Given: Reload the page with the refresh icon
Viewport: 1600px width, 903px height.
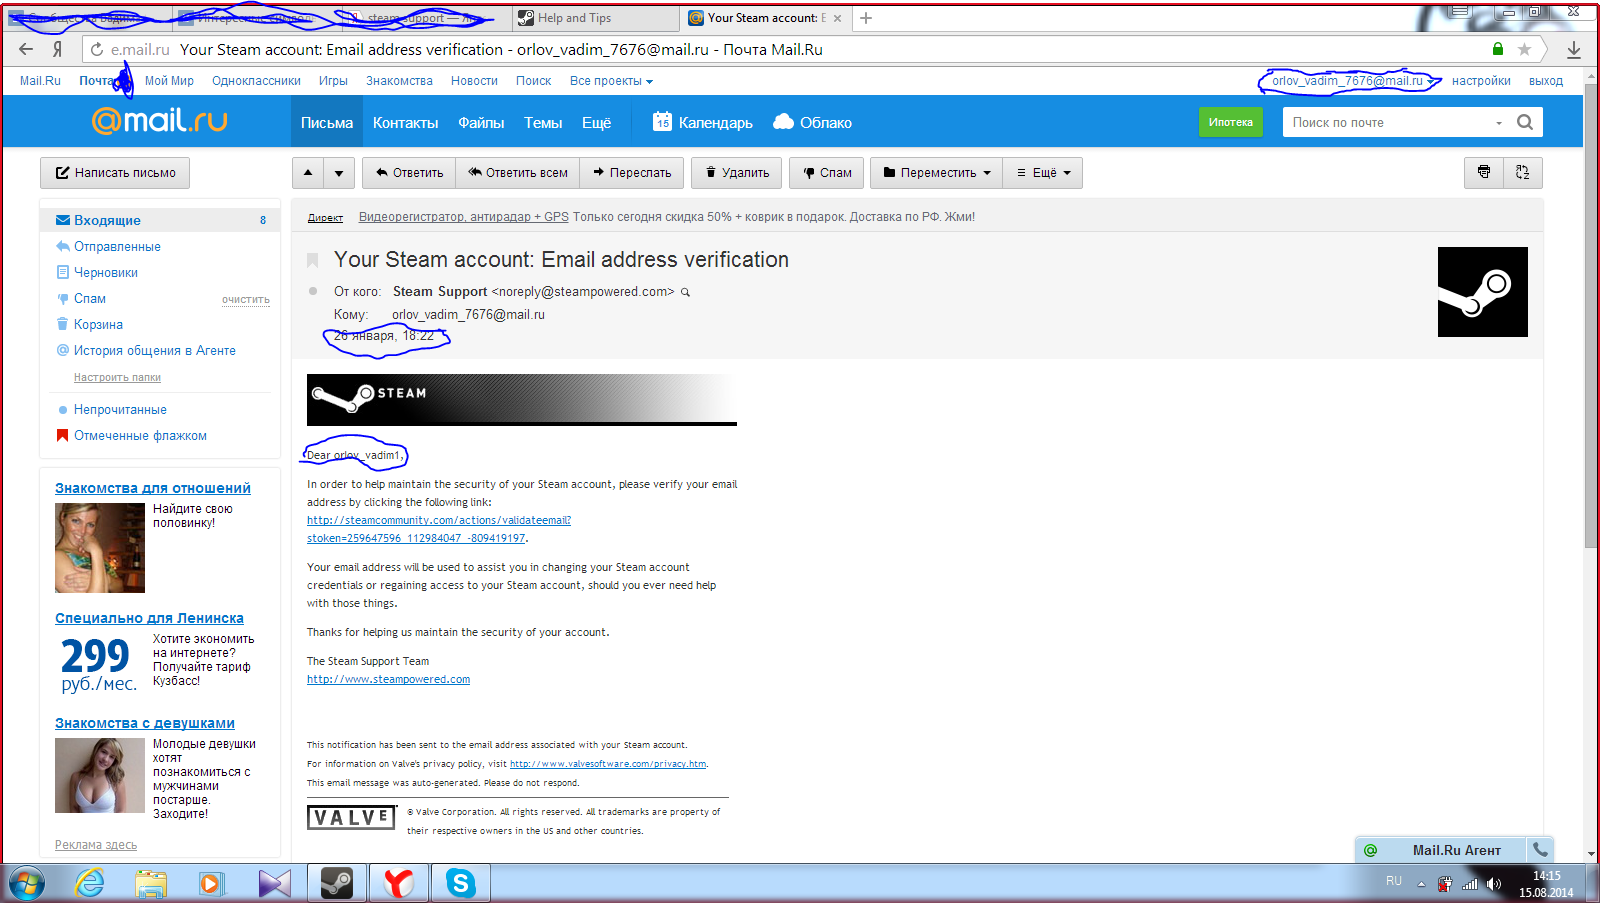Looking at the screenshot, I should (x=97, y=49).
